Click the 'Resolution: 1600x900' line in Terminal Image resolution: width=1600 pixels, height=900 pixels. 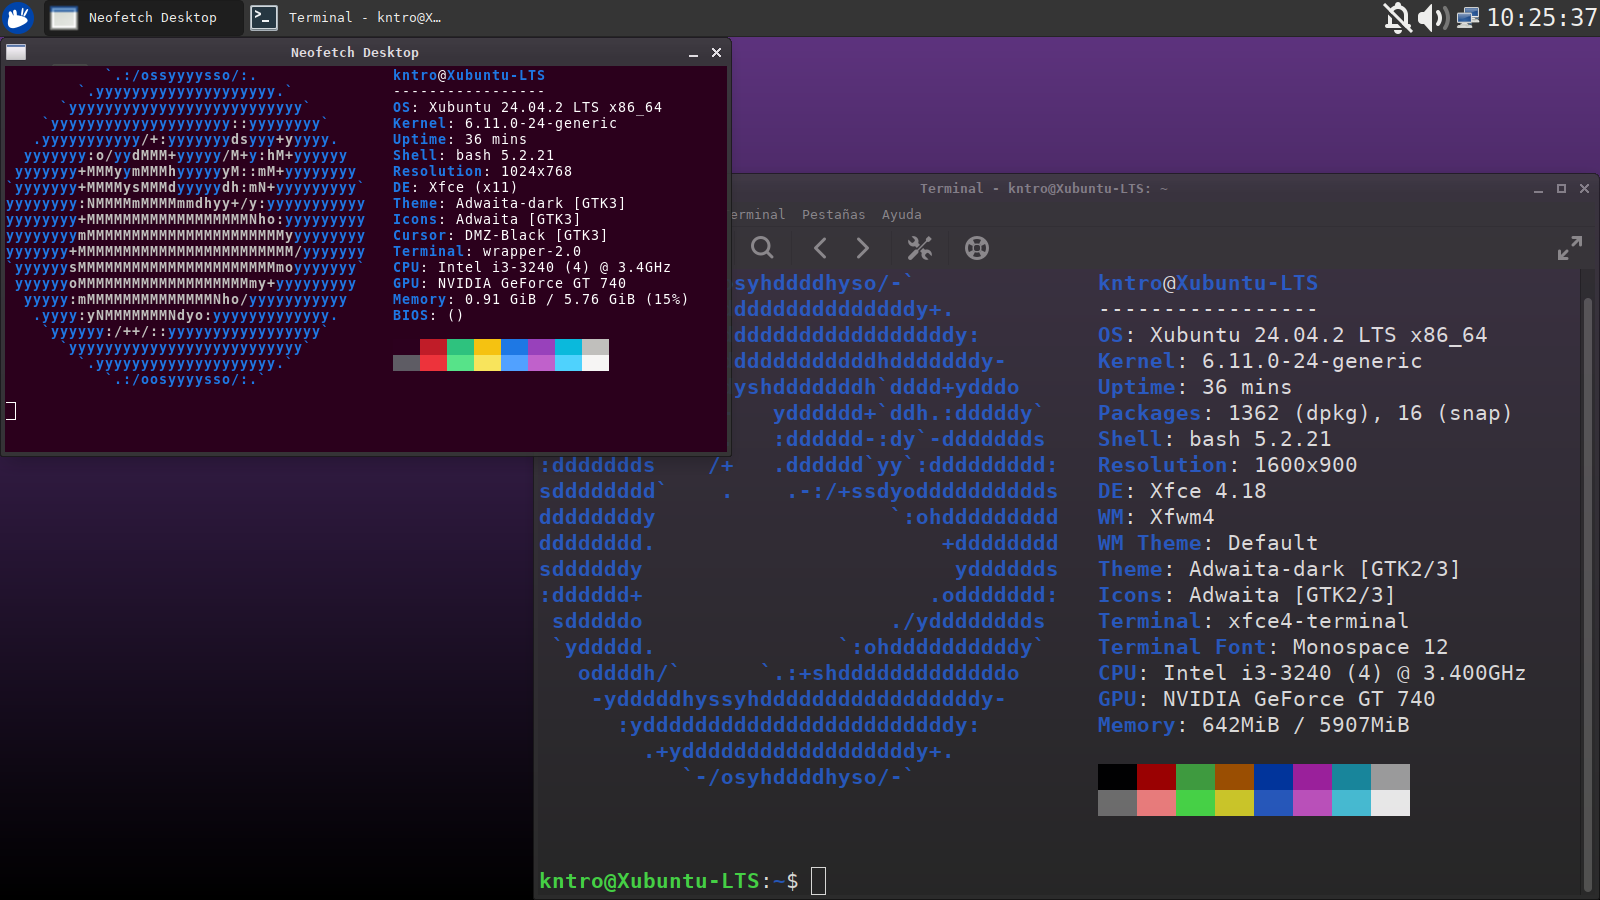click(1227, 465)
